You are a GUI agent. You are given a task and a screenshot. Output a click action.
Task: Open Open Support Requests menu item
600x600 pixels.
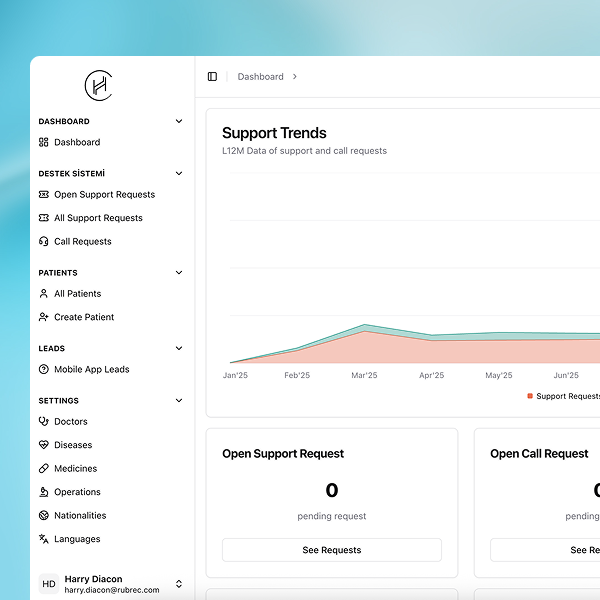coord(104,195)
